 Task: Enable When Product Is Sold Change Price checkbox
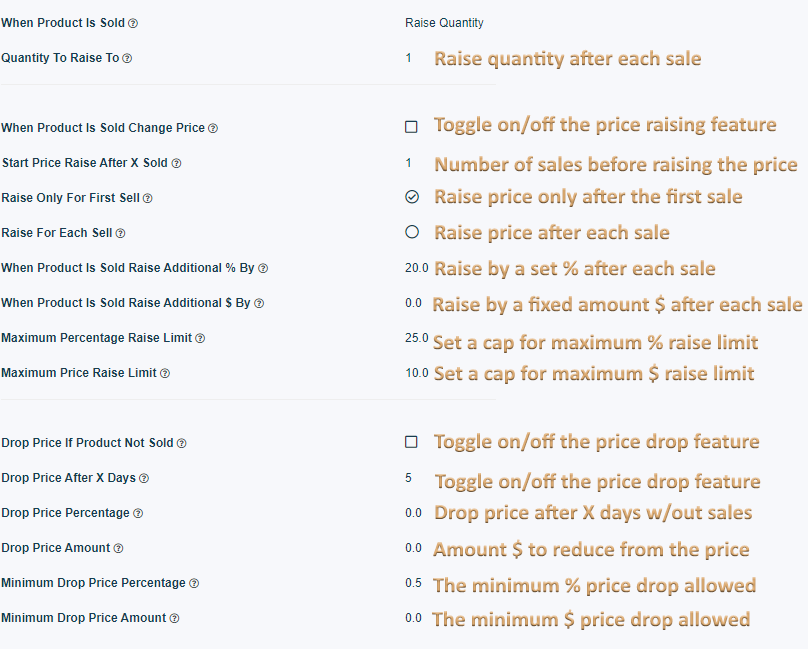coord(411,127)
